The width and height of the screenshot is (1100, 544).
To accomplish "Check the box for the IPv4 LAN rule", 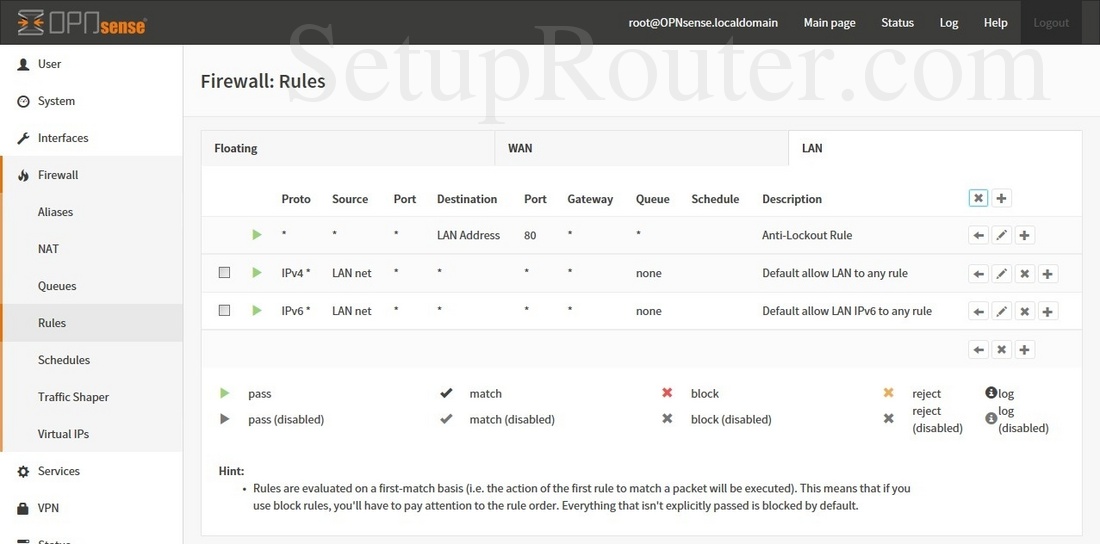I will (224, 272).
